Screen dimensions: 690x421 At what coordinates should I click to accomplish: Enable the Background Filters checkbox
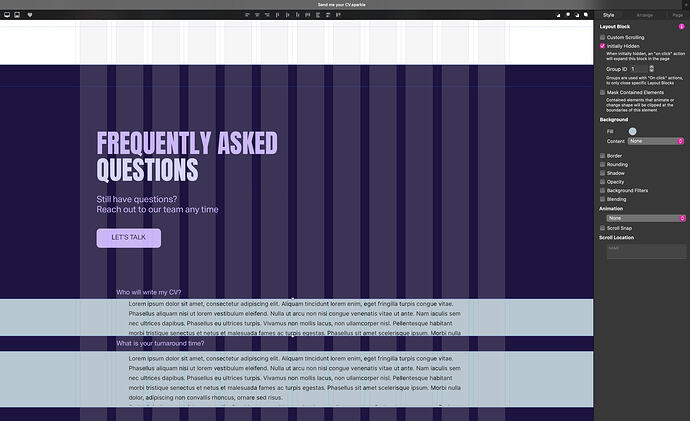coord(602,190)
